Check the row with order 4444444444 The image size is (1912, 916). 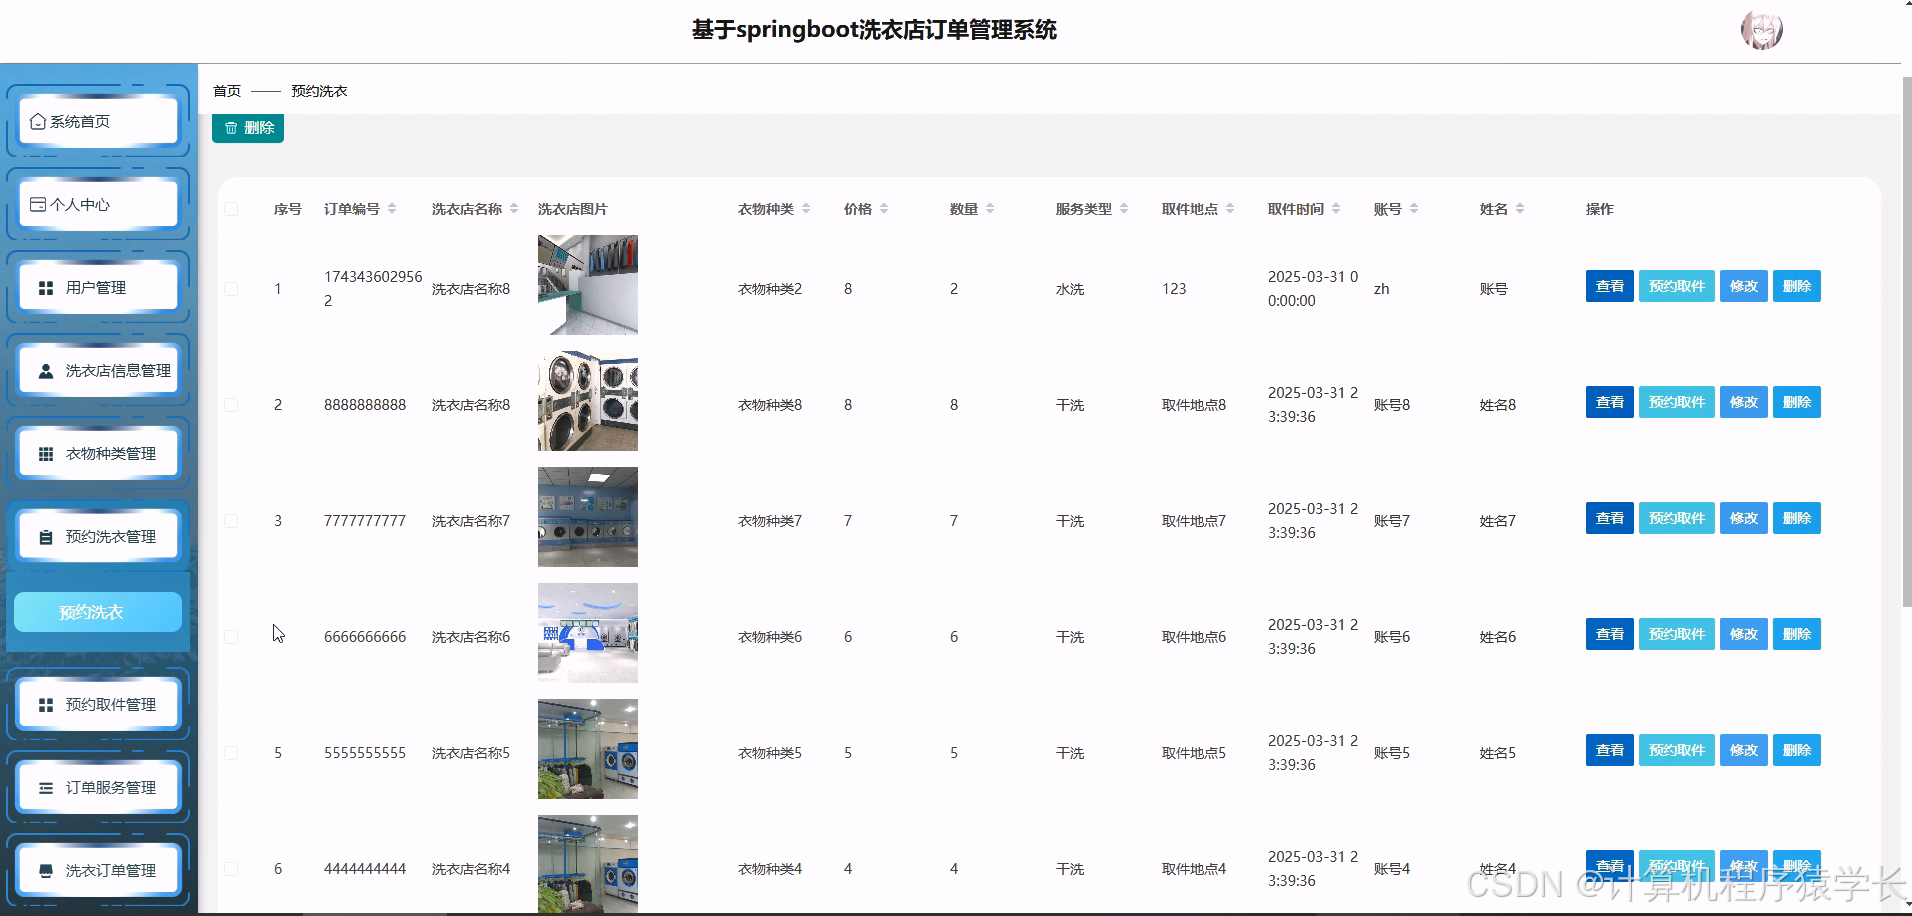pyautogui.click(x=231, y=869)
